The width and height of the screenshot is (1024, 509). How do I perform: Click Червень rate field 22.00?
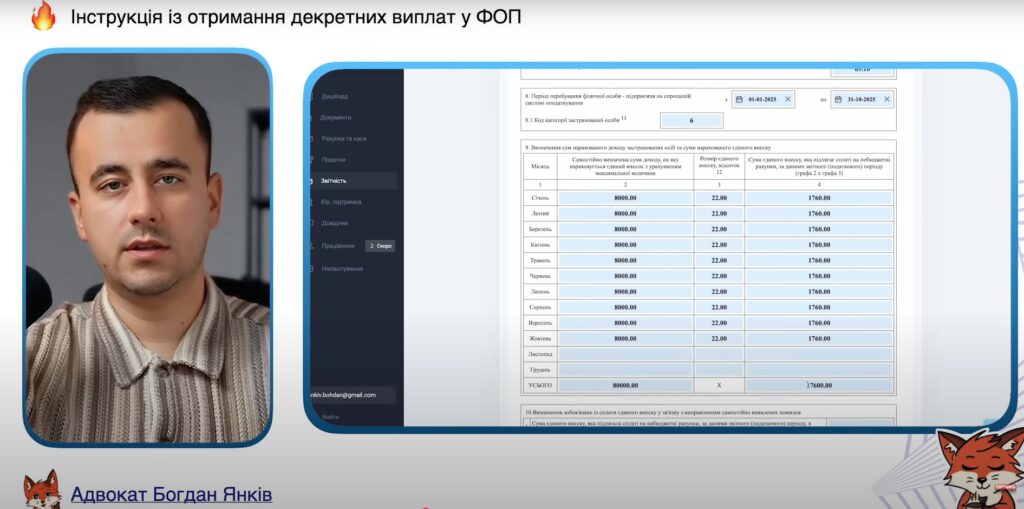pyautogui.click(x=719, y=276)
